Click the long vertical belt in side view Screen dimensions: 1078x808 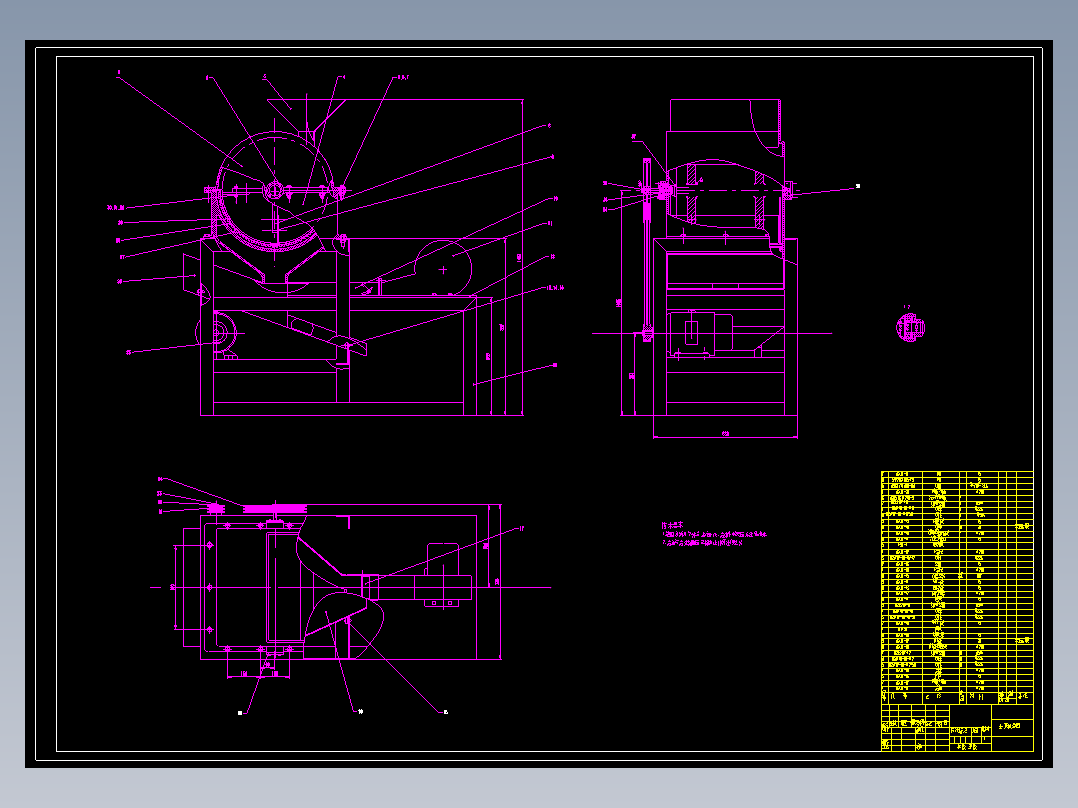click(647, 248)
